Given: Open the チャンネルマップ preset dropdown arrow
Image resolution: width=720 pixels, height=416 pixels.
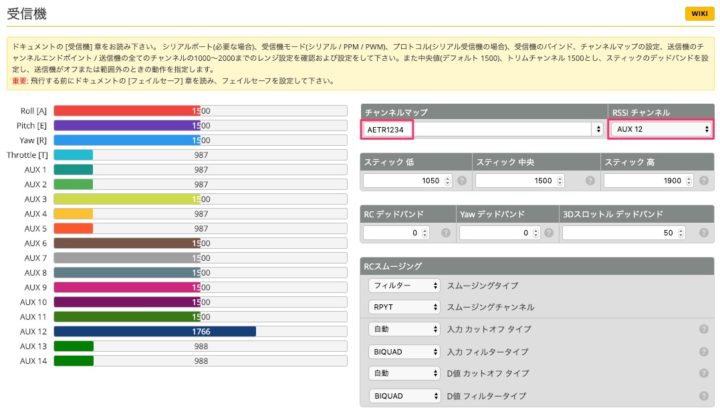Looking at the screenshot, I should [598, 130].
